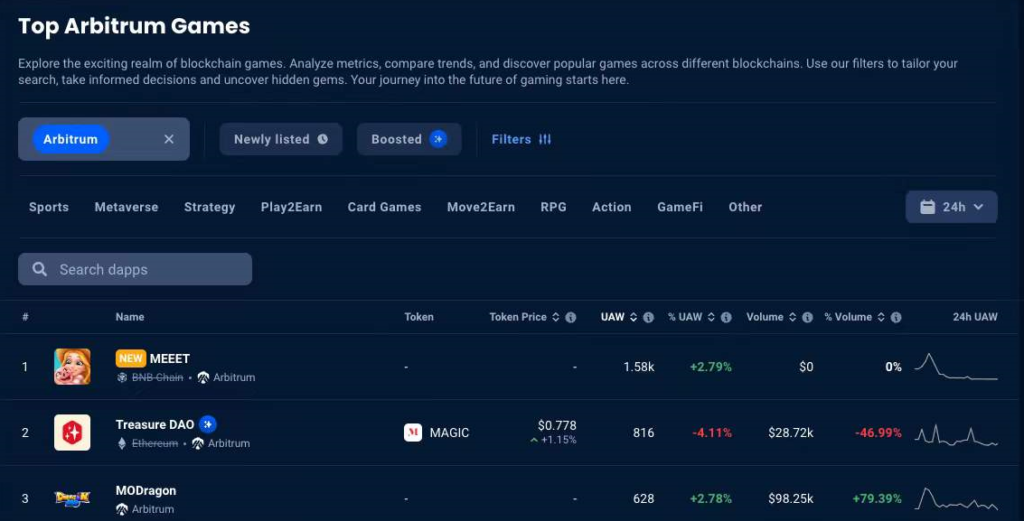Screen dimensions: 1024x521
Task: Click the % Volume info icon
Action: click(x=896, y=317)
